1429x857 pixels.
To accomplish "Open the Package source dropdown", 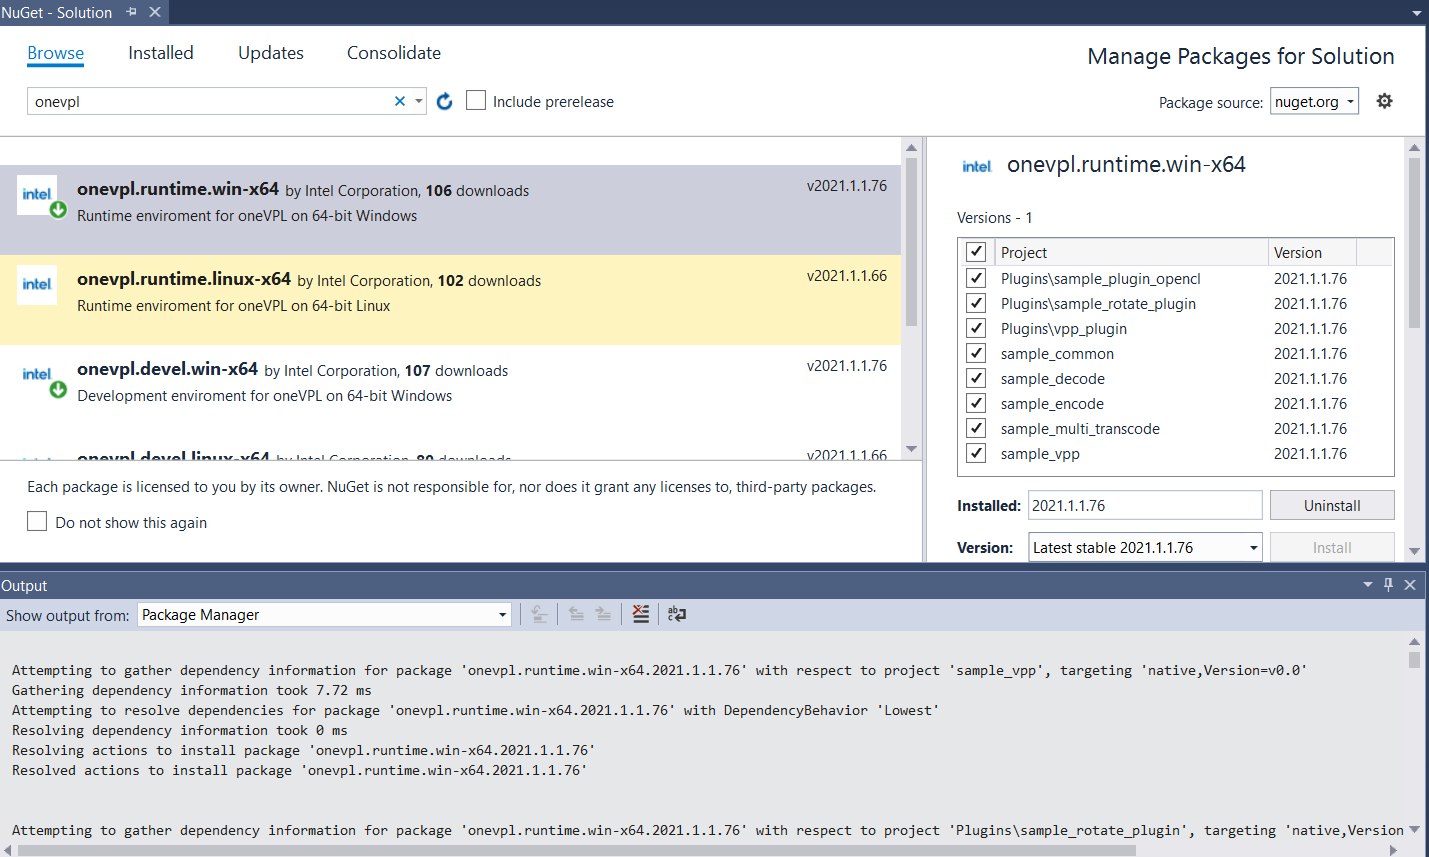I will click(1314, 101).
